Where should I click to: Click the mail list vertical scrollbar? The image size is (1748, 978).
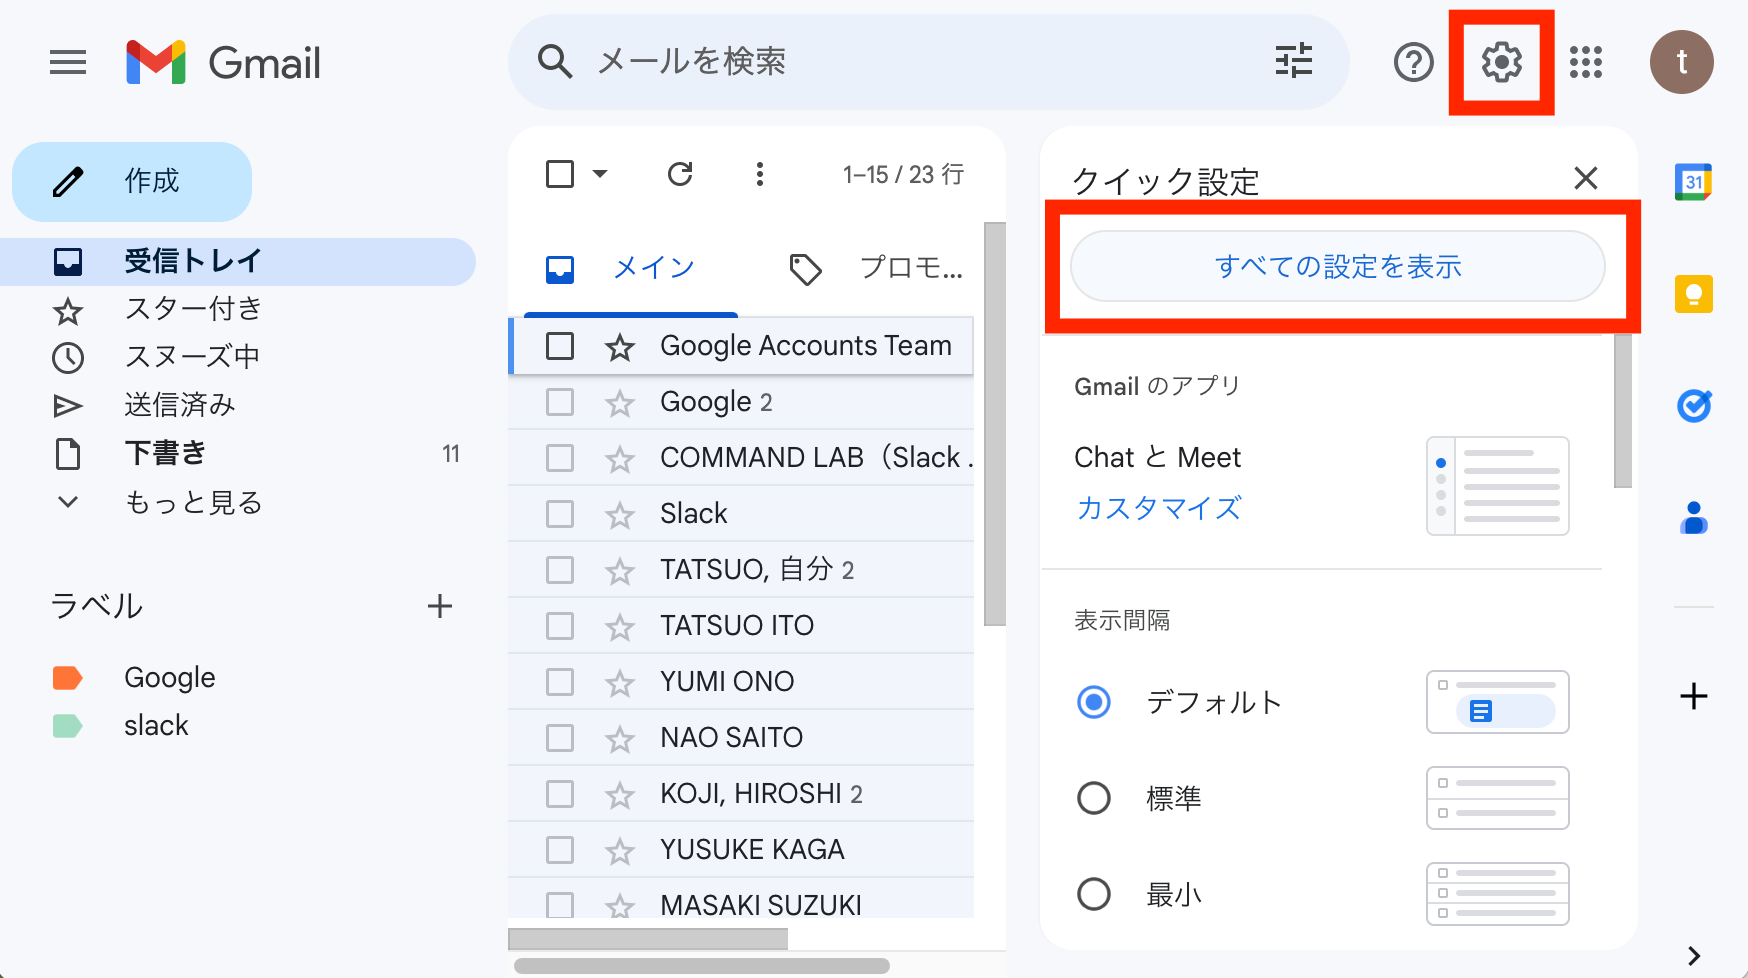tap(995, 424)
